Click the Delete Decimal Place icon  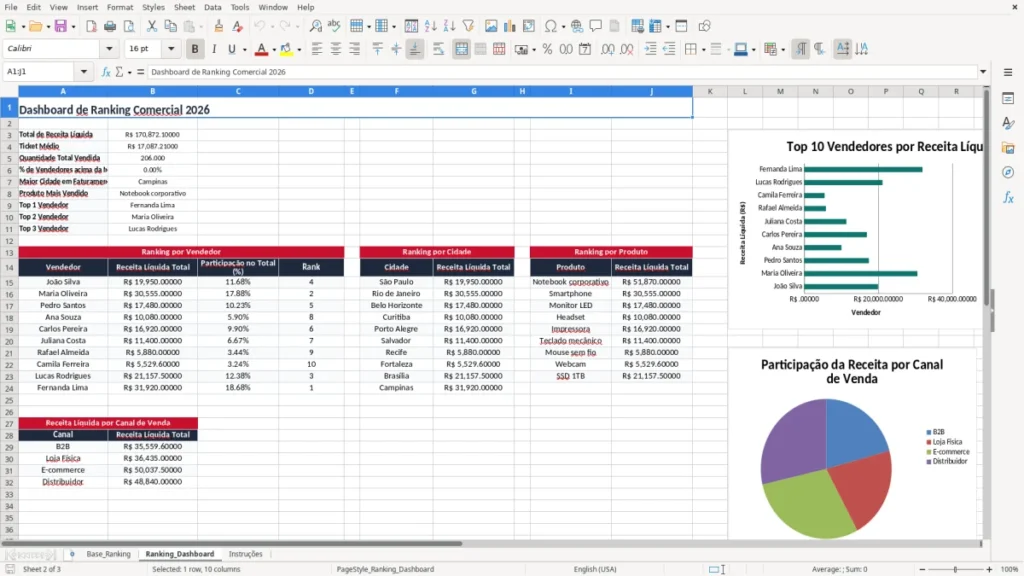[x=626, y=49]
